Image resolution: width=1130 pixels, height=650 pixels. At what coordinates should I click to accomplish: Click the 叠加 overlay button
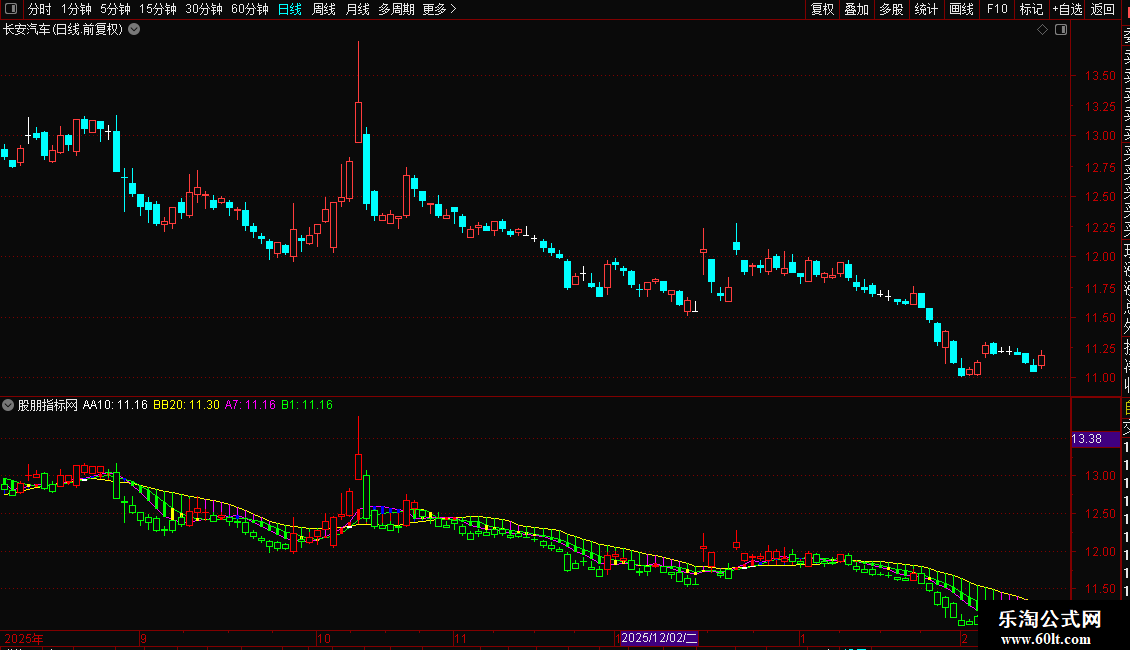[x=857, y=9]
